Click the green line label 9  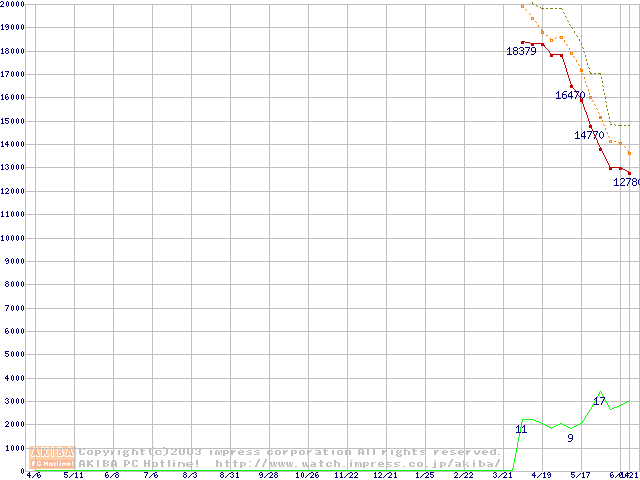(x=570, y=438)
